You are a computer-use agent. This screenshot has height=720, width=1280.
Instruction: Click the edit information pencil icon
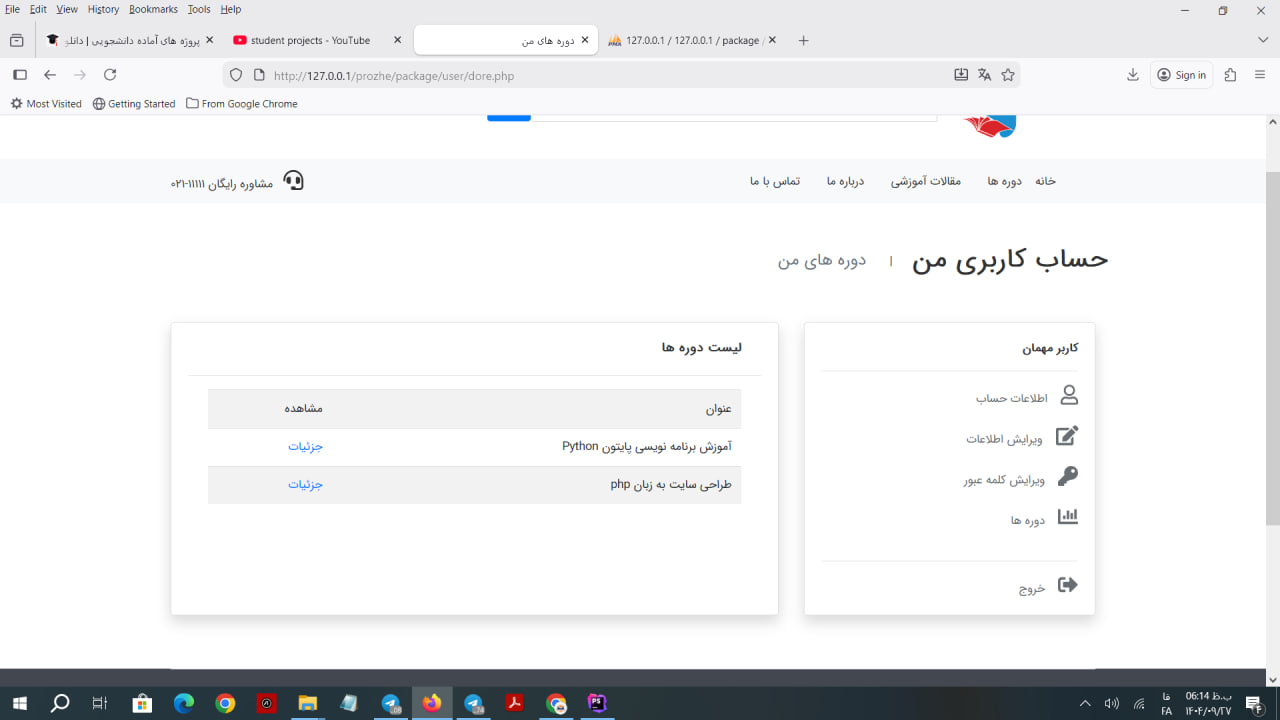(1067, 437)
